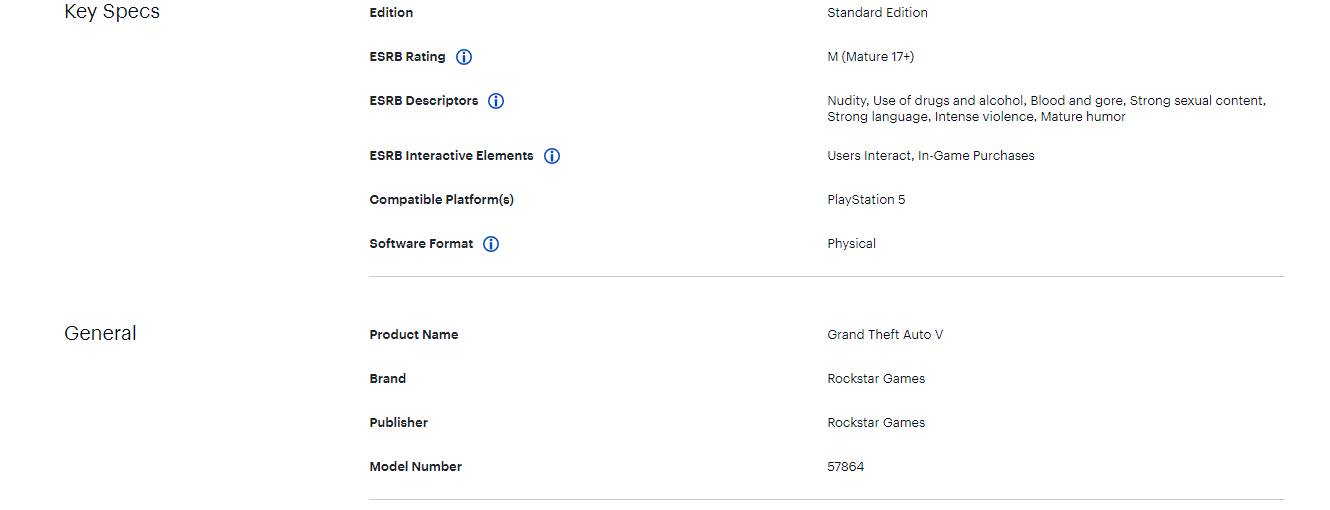
Task: Click the ESRB Descriptors label
Action: click(x=424, y=101)
